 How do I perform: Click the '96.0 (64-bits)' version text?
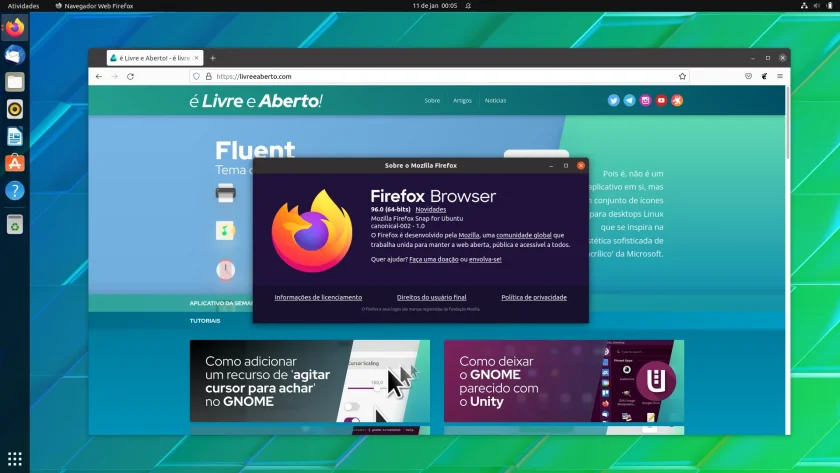click(x=391, y=209)
